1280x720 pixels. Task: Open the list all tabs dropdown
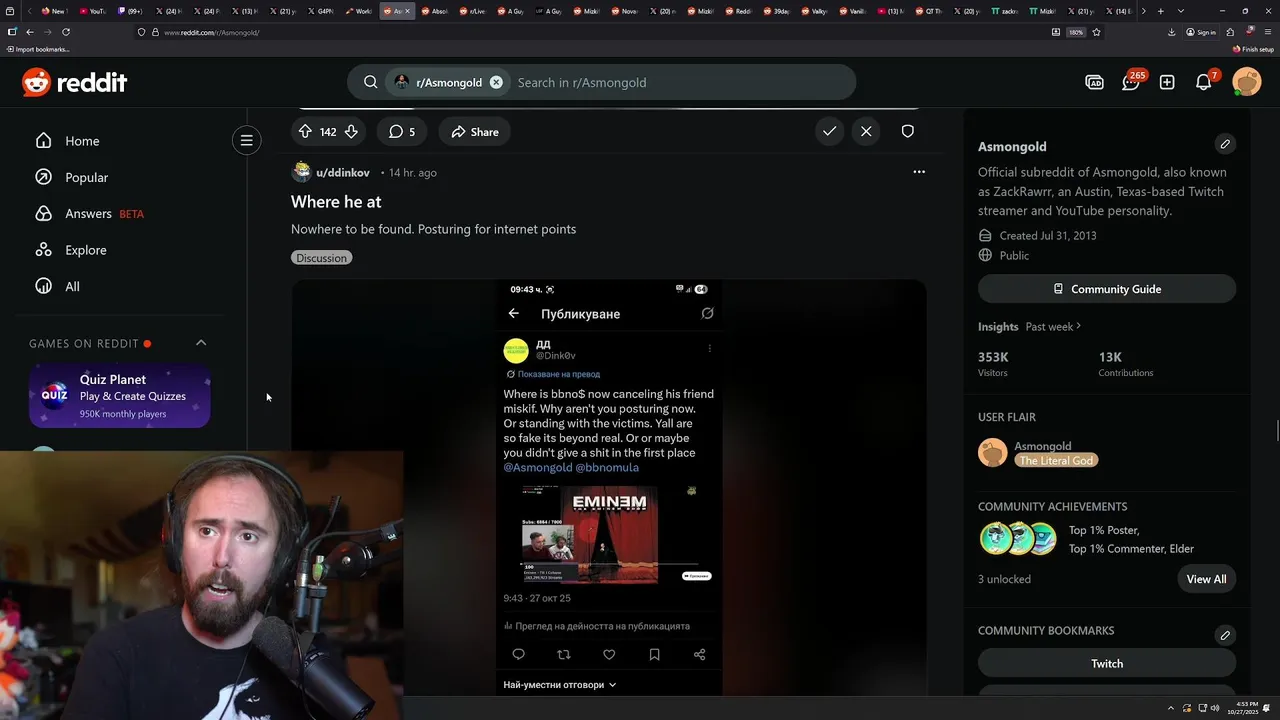tap(1181, 11)
